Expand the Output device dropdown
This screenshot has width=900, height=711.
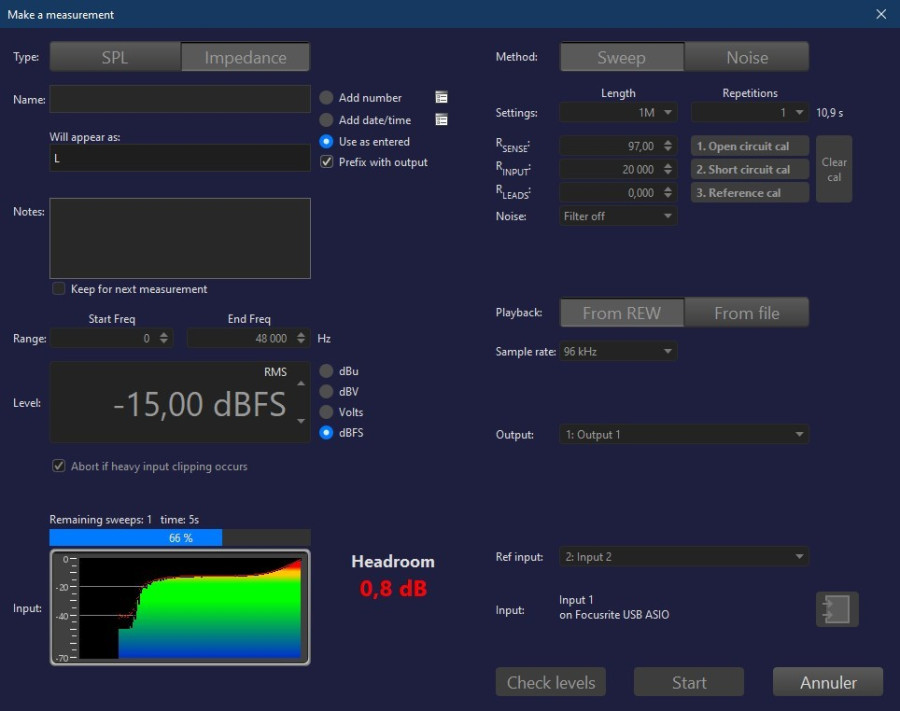684,434
